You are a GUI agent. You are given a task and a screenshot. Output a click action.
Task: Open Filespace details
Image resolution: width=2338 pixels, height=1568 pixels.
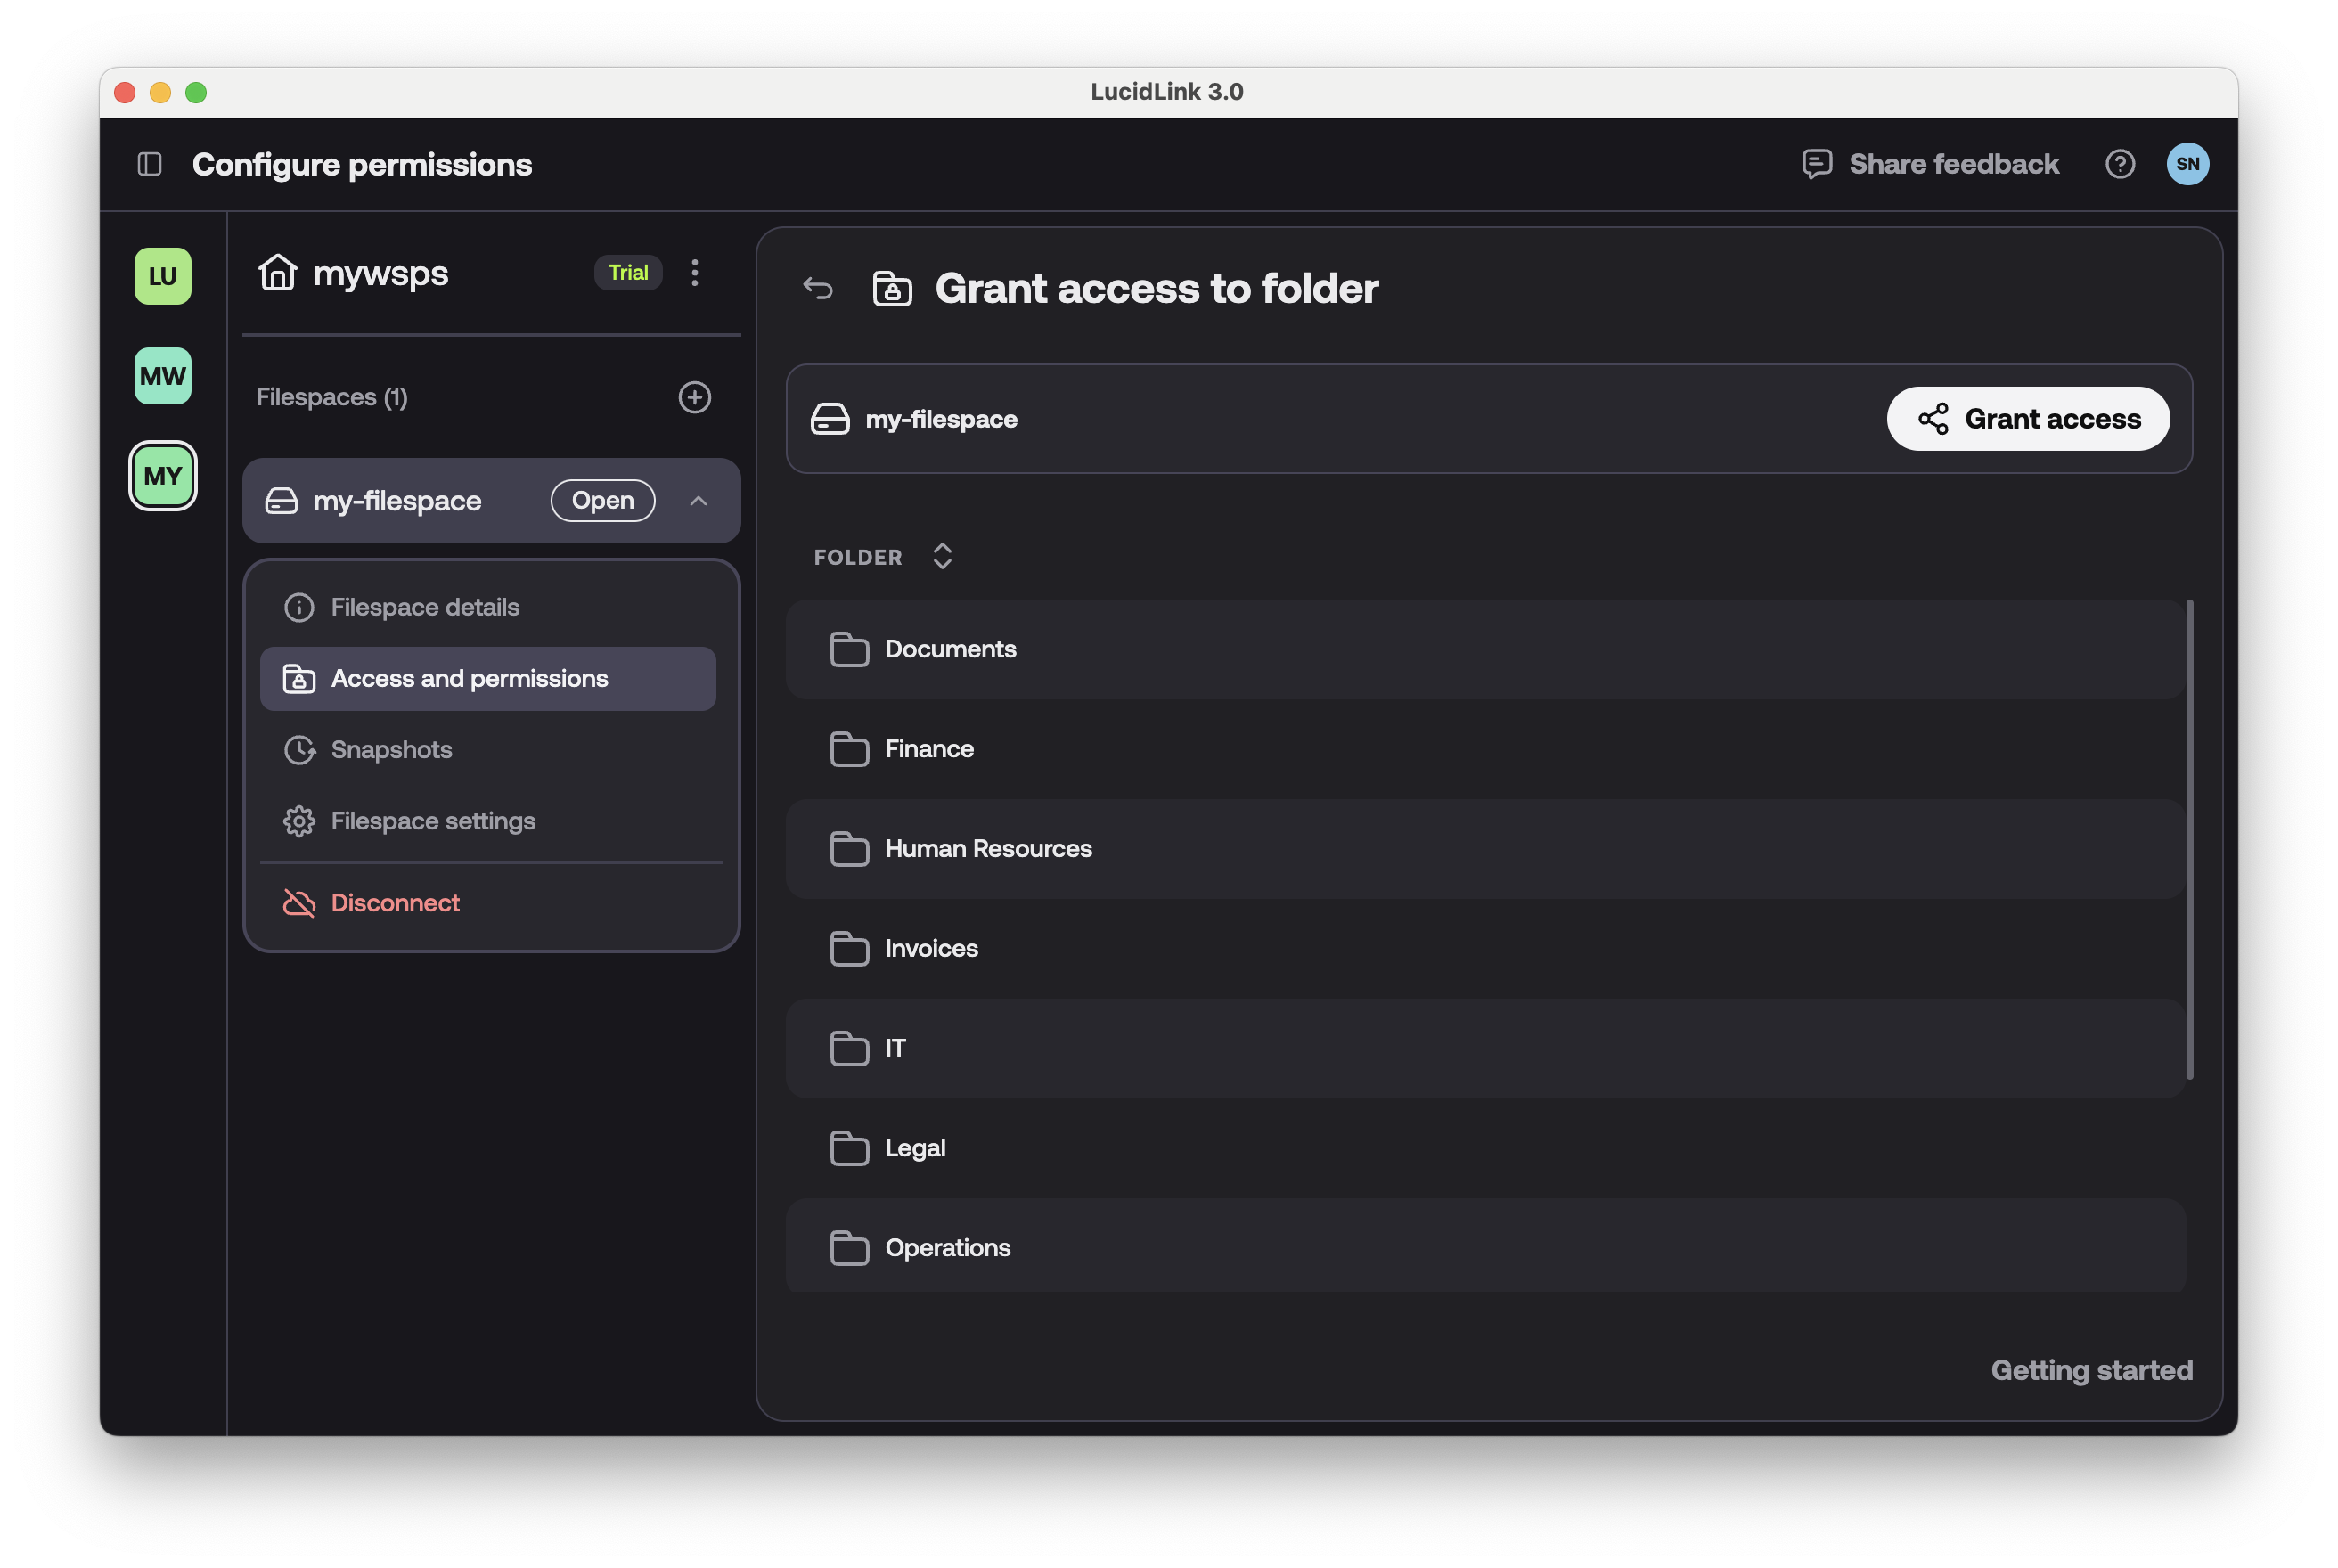[x=488, y=608]
